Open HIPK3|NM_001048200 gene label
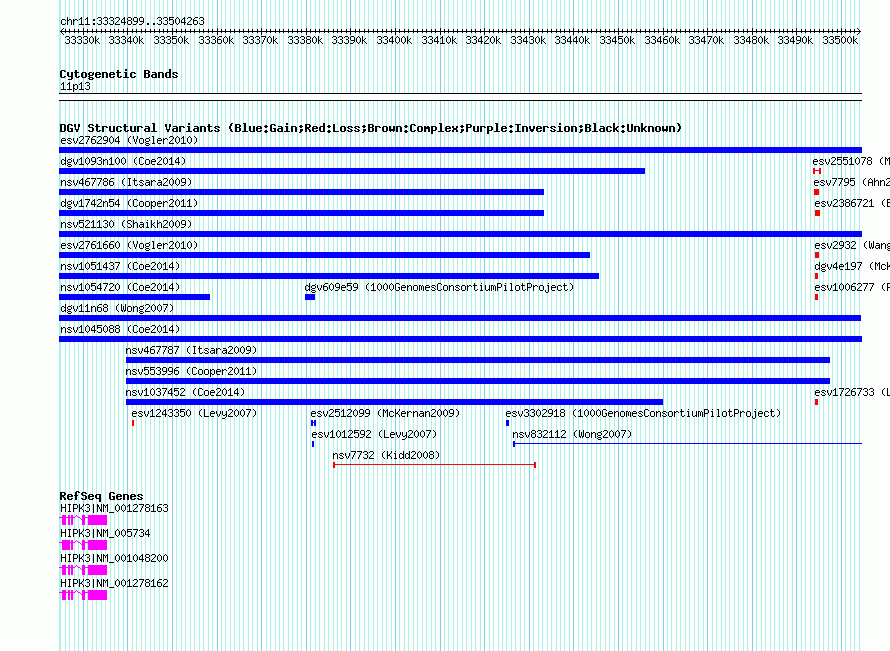 coord(114,558)
